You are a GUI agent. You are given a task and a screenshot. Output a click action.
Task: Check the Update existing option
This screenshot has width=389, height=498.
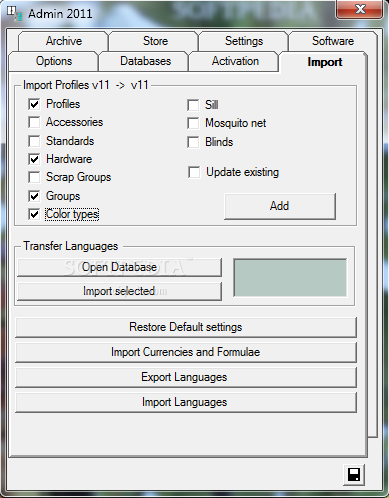coord(194,173)
